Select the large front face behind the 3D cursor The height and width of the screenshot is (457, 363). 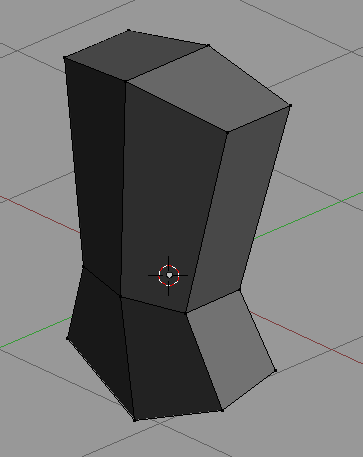[172, 197]
